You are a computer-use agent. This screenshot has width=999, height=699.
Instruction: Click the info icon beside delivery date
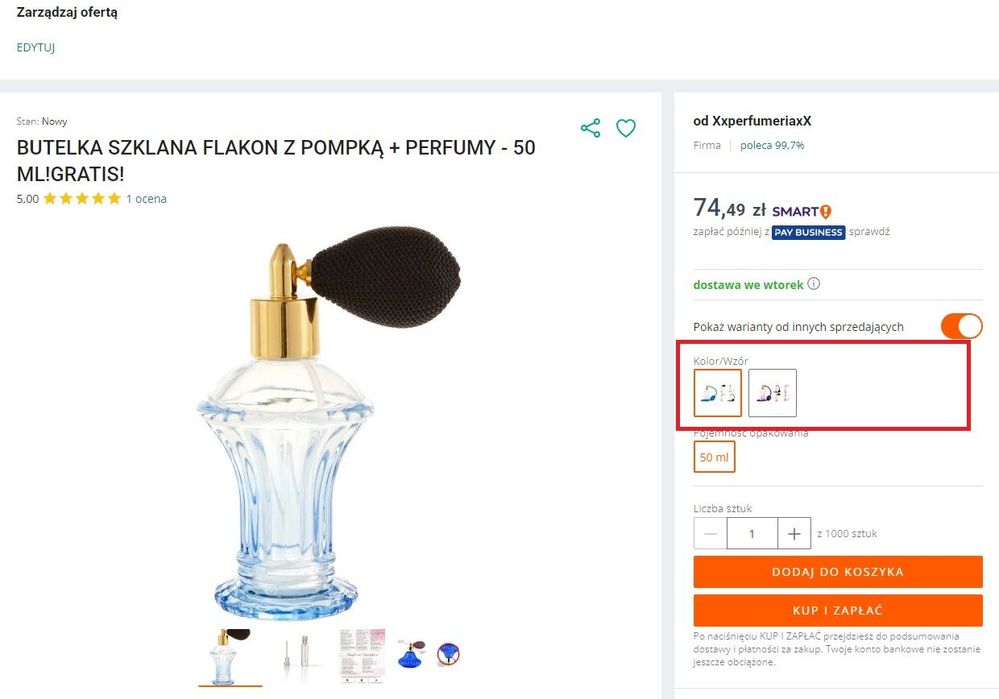pyautogui.click(x=814, y=284)
